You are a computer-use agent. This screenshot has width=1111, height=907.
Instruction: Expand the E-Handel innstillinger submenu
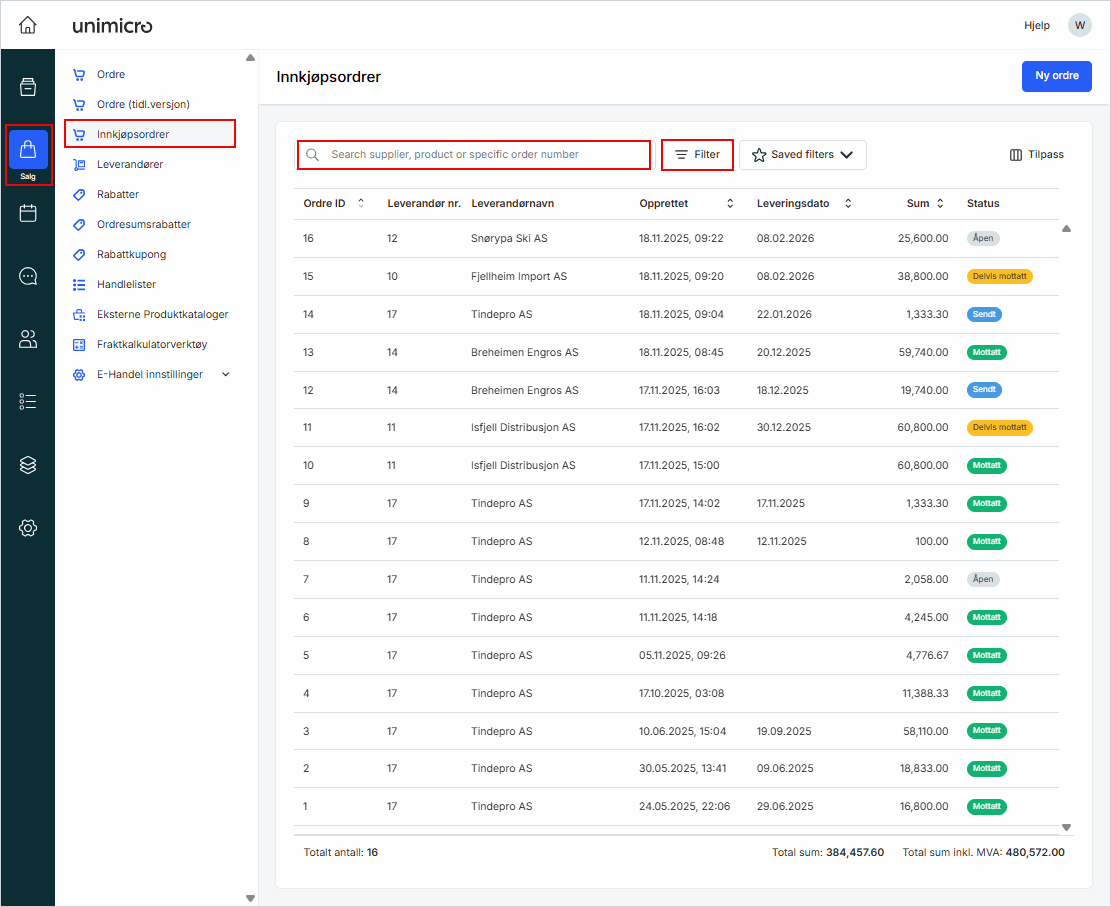pos(224,374)
